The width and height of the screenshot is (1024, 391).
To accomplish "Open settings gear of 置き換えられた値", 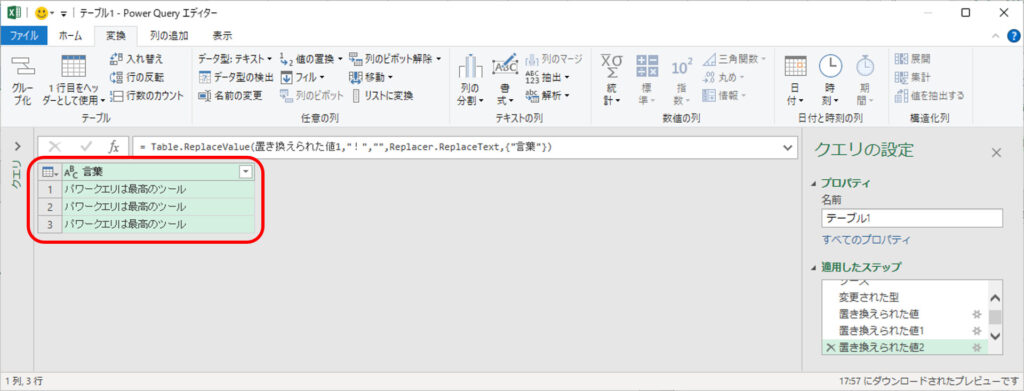I will click(x=977, y=314).
